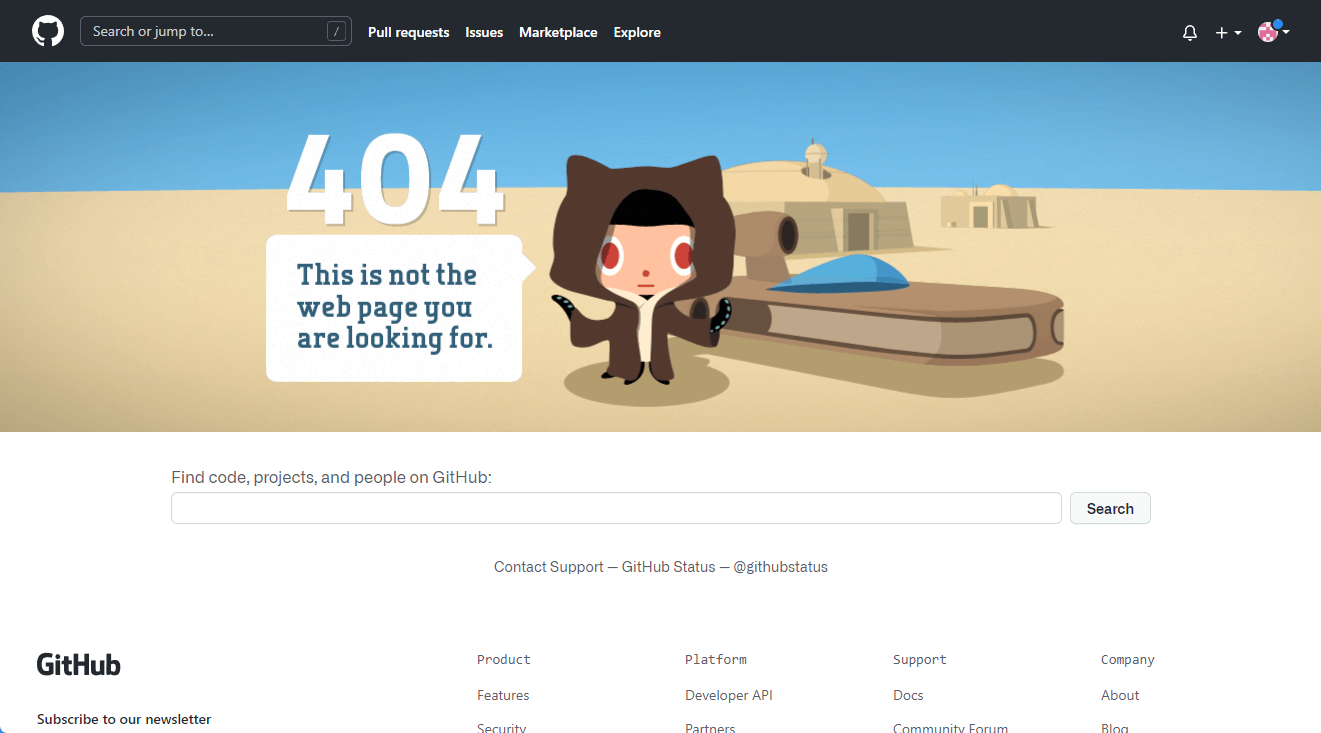The height and width of the screenshot is (733, 1321).
Task: Open Developer API footer link
Action: [x=728, y=695]
